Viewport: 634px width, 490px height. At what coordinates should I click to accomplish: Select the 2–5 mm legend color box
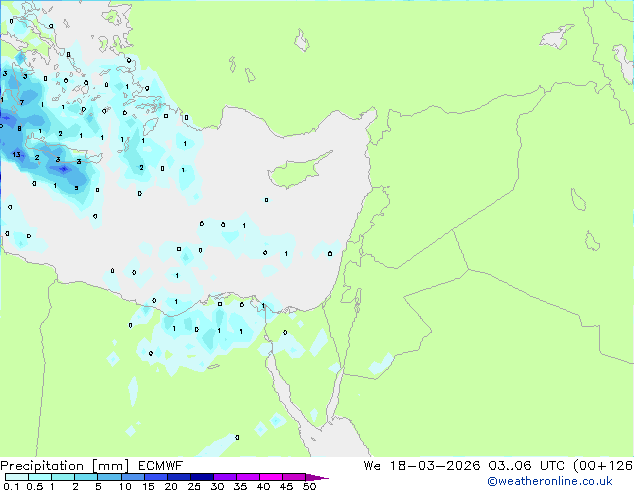point(86,477)
